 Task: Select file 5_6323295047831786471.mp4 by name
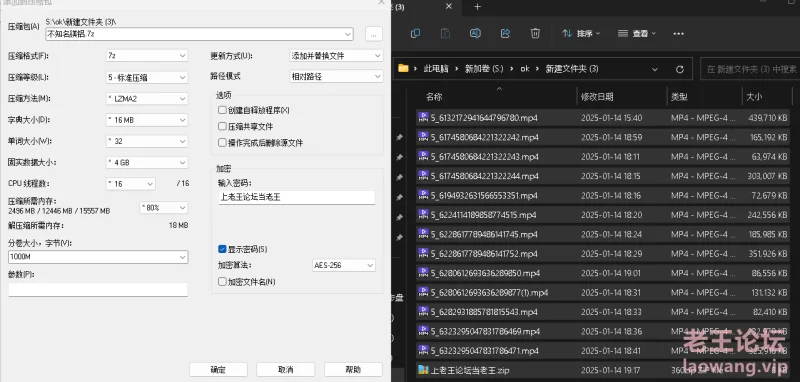pyautogui.click(x=485, y=351)
